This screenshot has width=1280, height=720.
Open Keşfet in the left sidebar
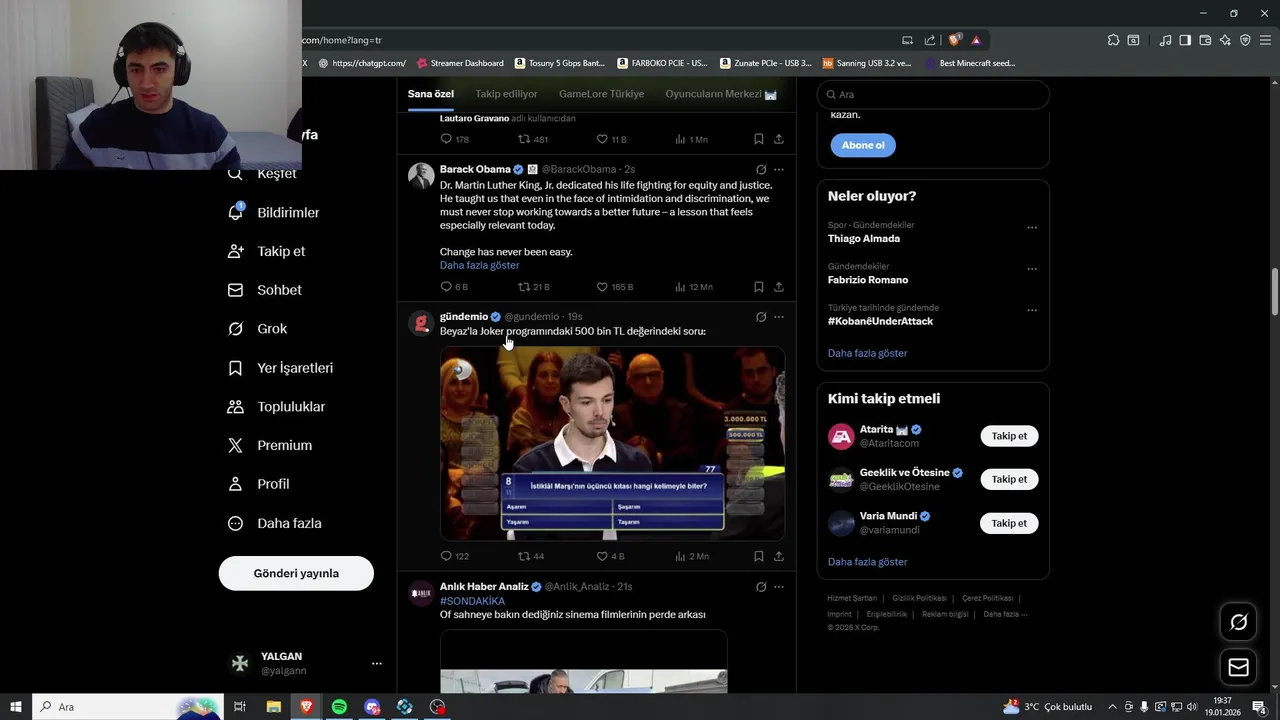tap(263, 174)
